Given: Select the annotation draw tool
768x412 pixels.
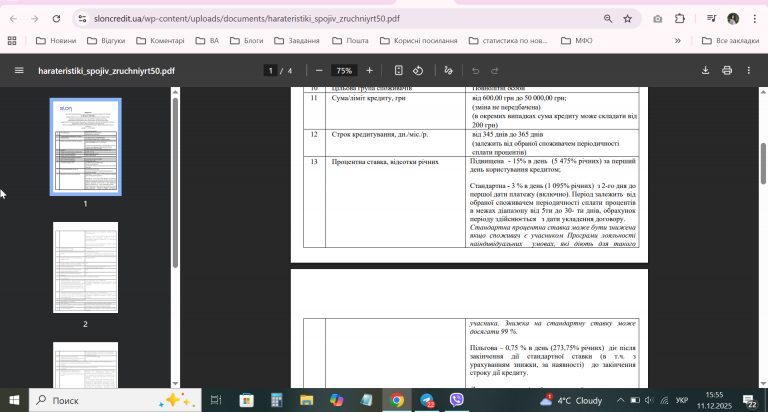Looking at the screenshot, I should coord(448,71).
